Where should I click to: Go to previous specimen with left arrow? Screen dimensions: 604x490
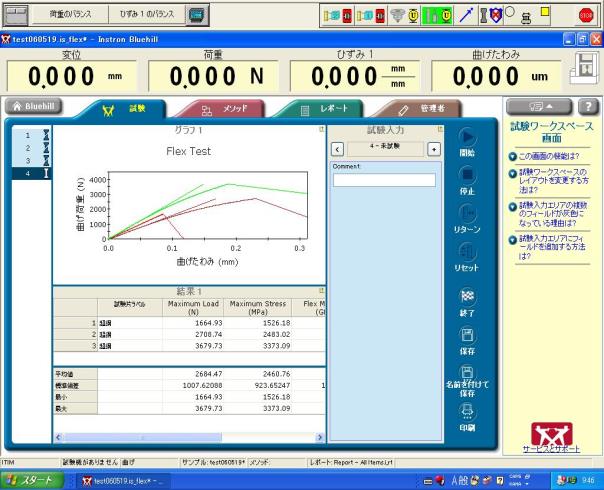(x=337, y=148)
